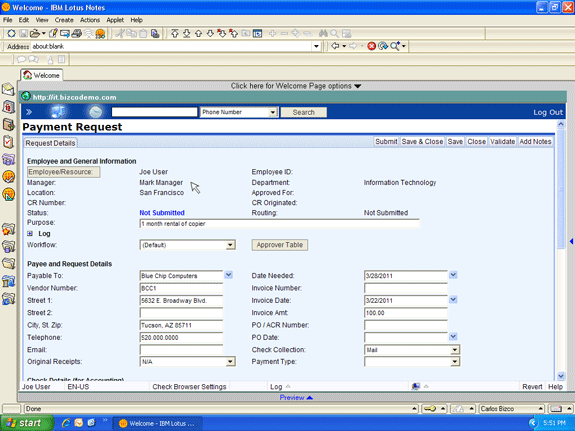Image resolution: width=575 pixels, height=431 pixels.
Task: Click the Print toolbar icon
Action: tap(76, 34)
